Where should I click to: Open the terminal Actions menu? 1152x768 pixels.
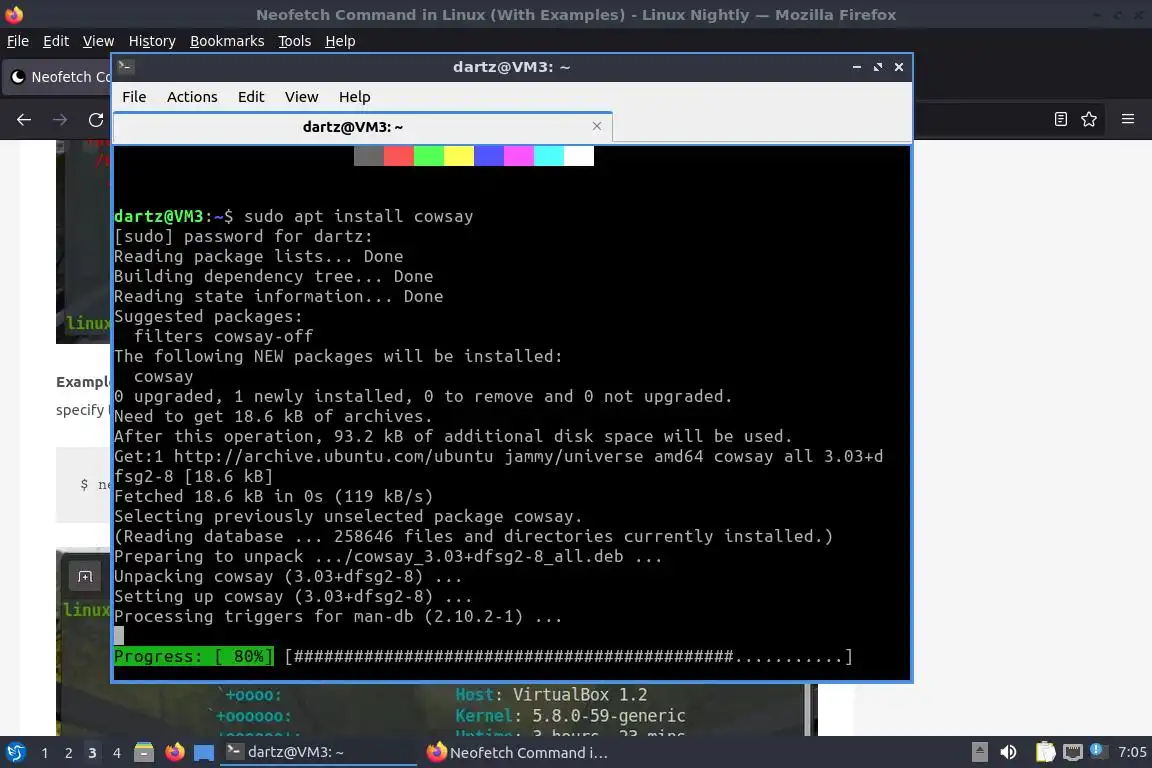[x=192, y=97]
